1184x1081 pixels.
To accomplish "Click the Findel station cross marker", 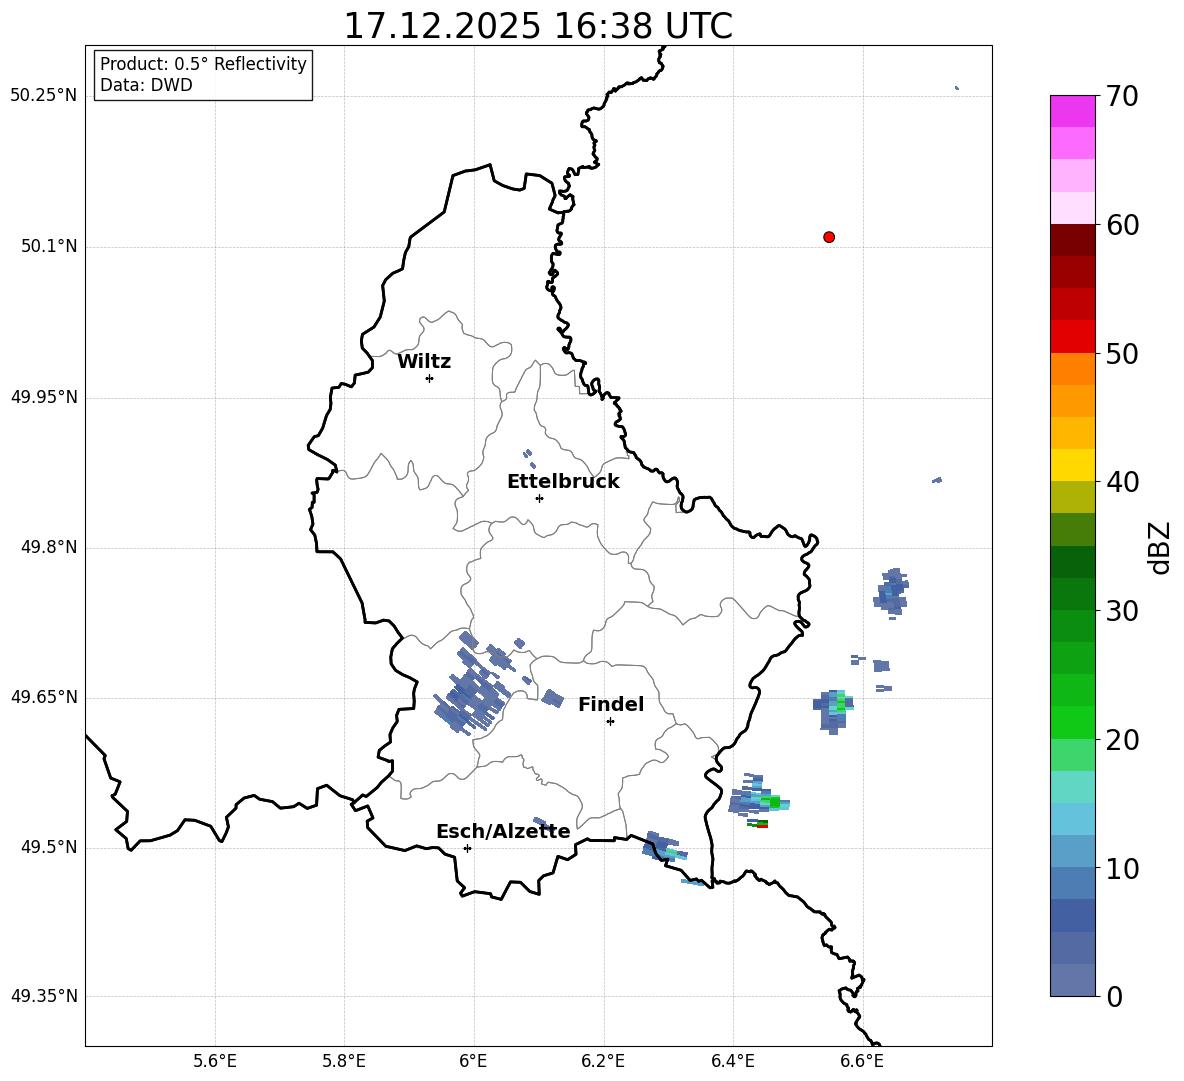I will point(610,722).
